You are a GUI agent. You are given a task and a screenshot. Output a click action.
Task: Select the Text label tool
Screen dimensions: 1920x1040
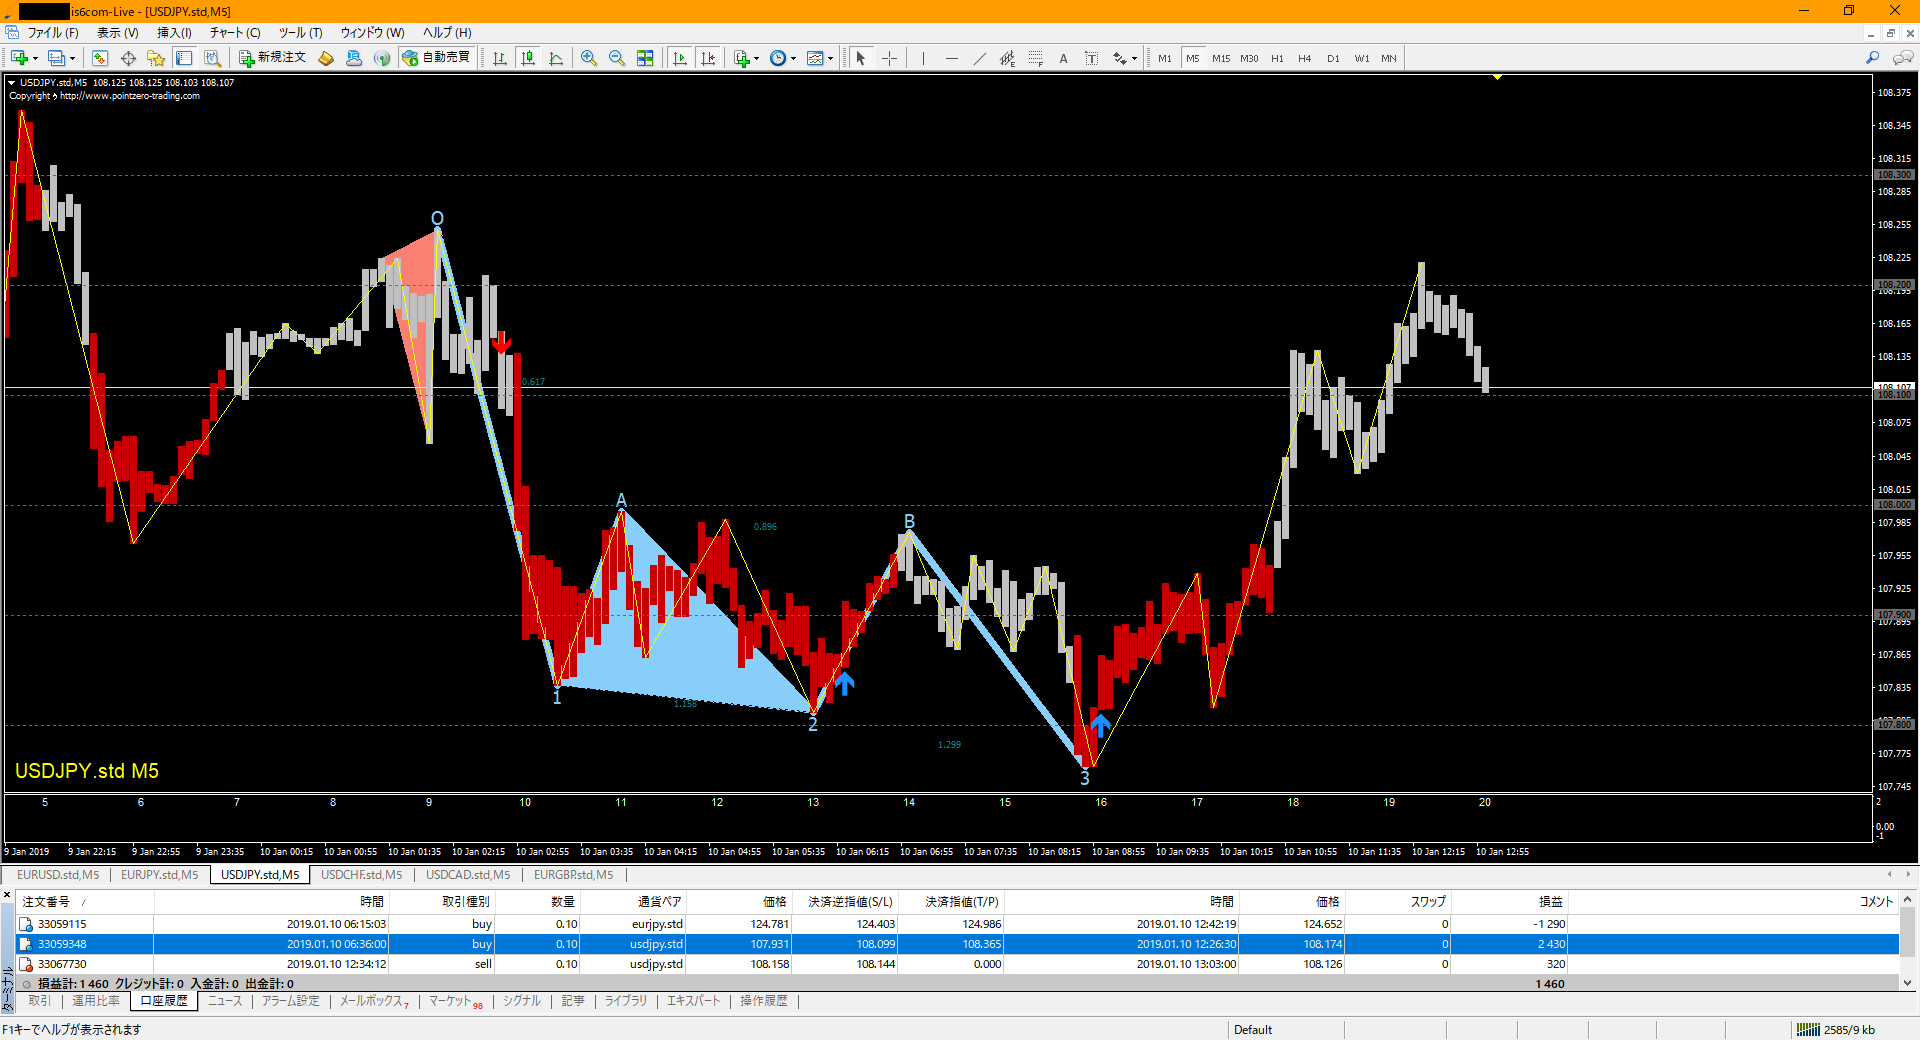click(1063, 58)
